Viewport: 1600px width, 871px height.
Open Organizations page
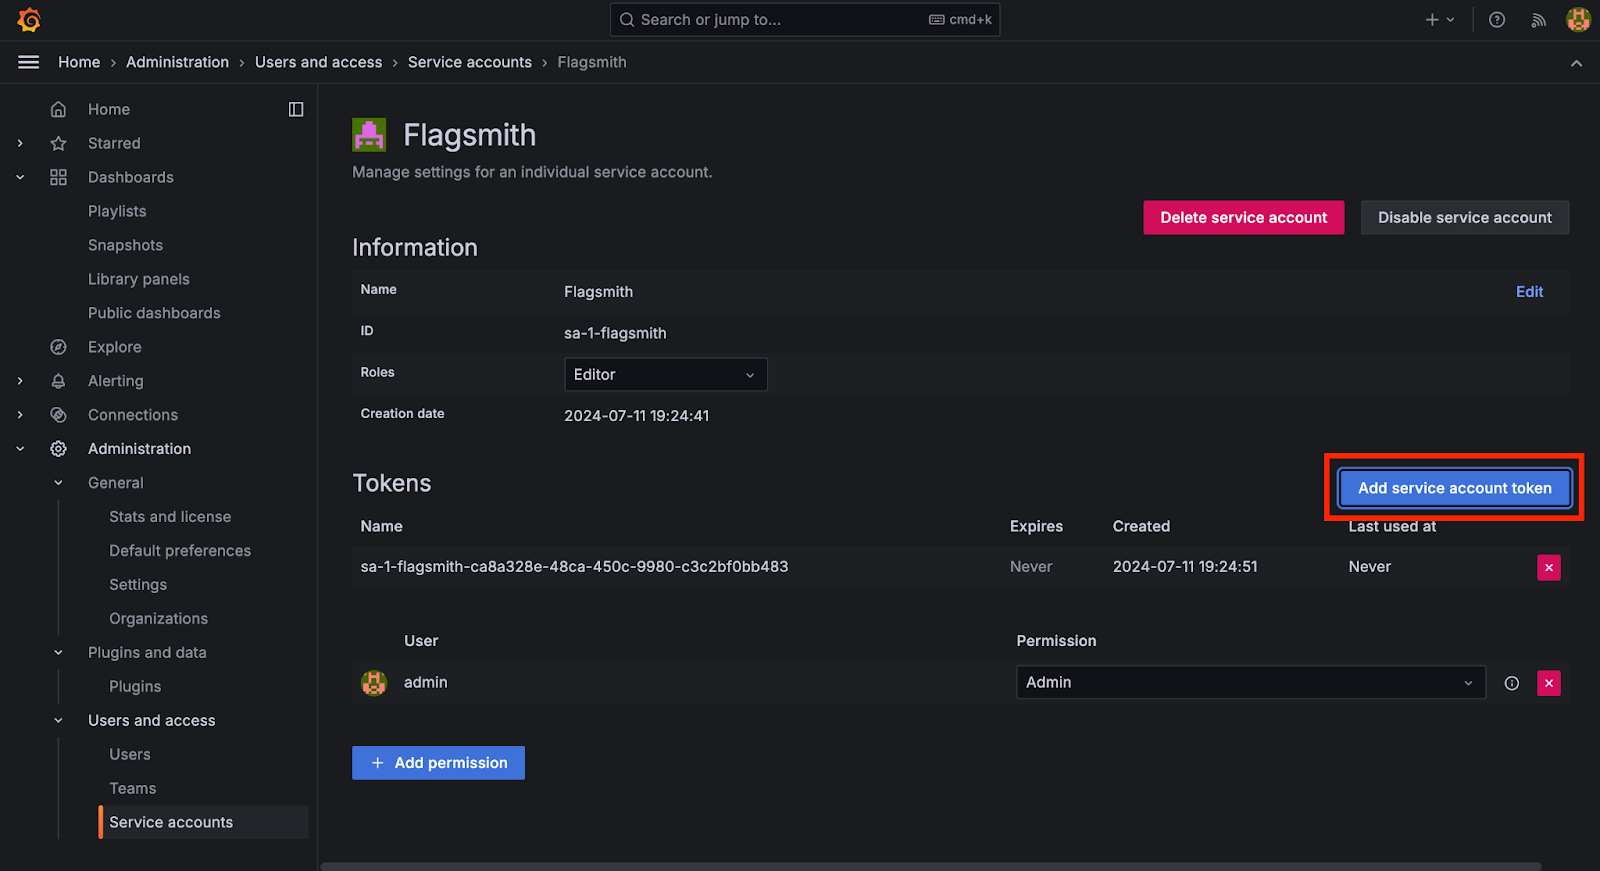[159, 619]
